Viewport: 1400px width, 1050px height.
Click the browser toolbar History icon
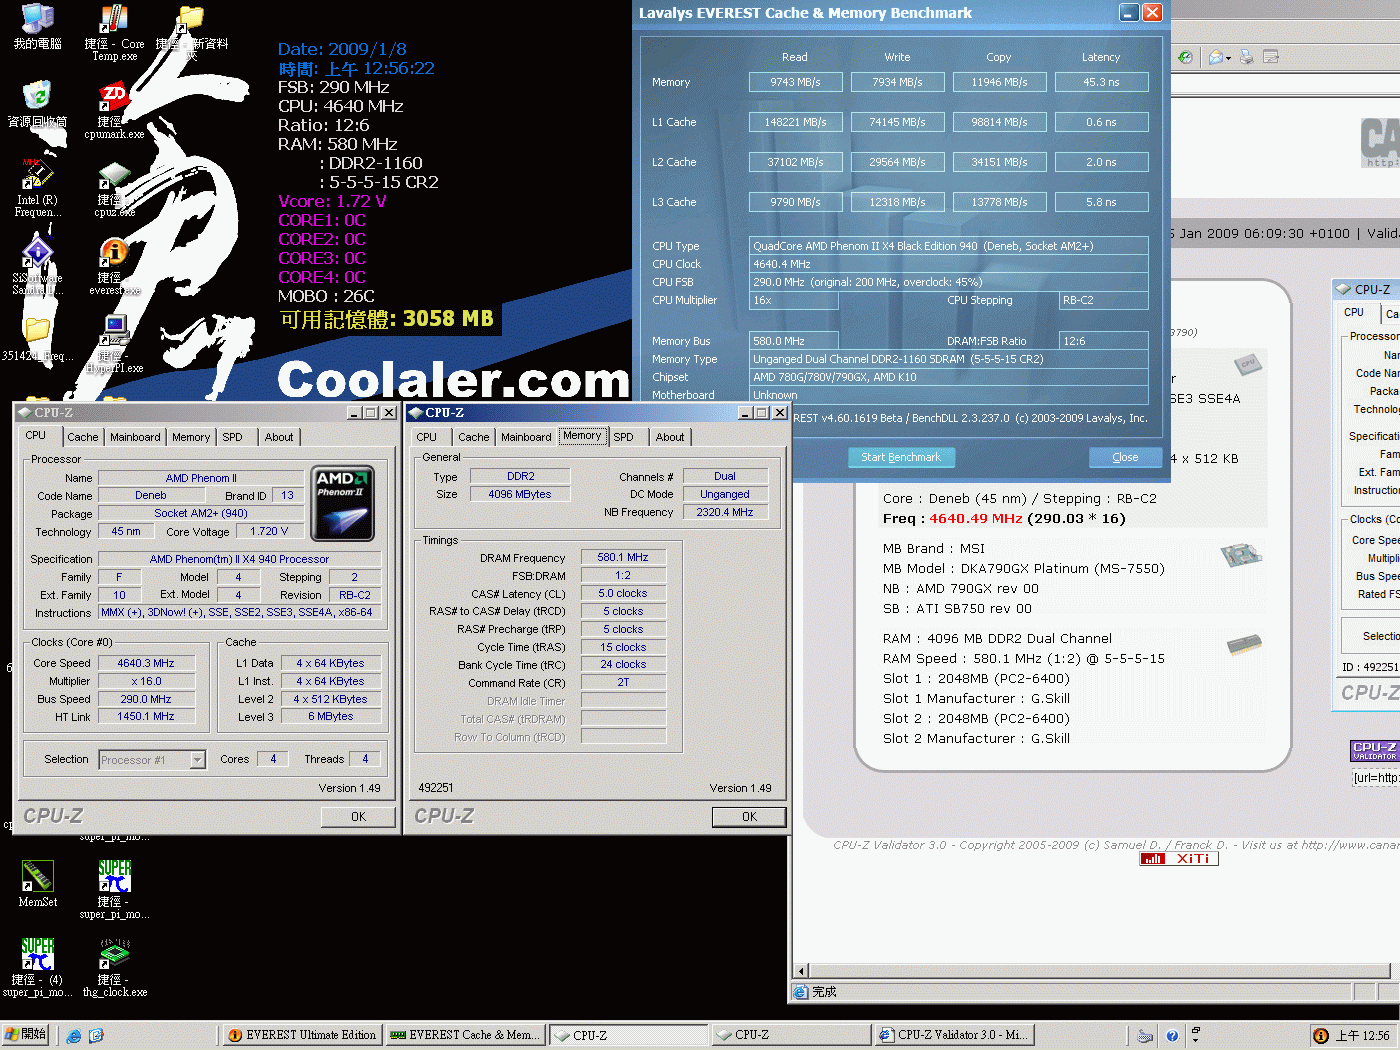(1184, 57)
